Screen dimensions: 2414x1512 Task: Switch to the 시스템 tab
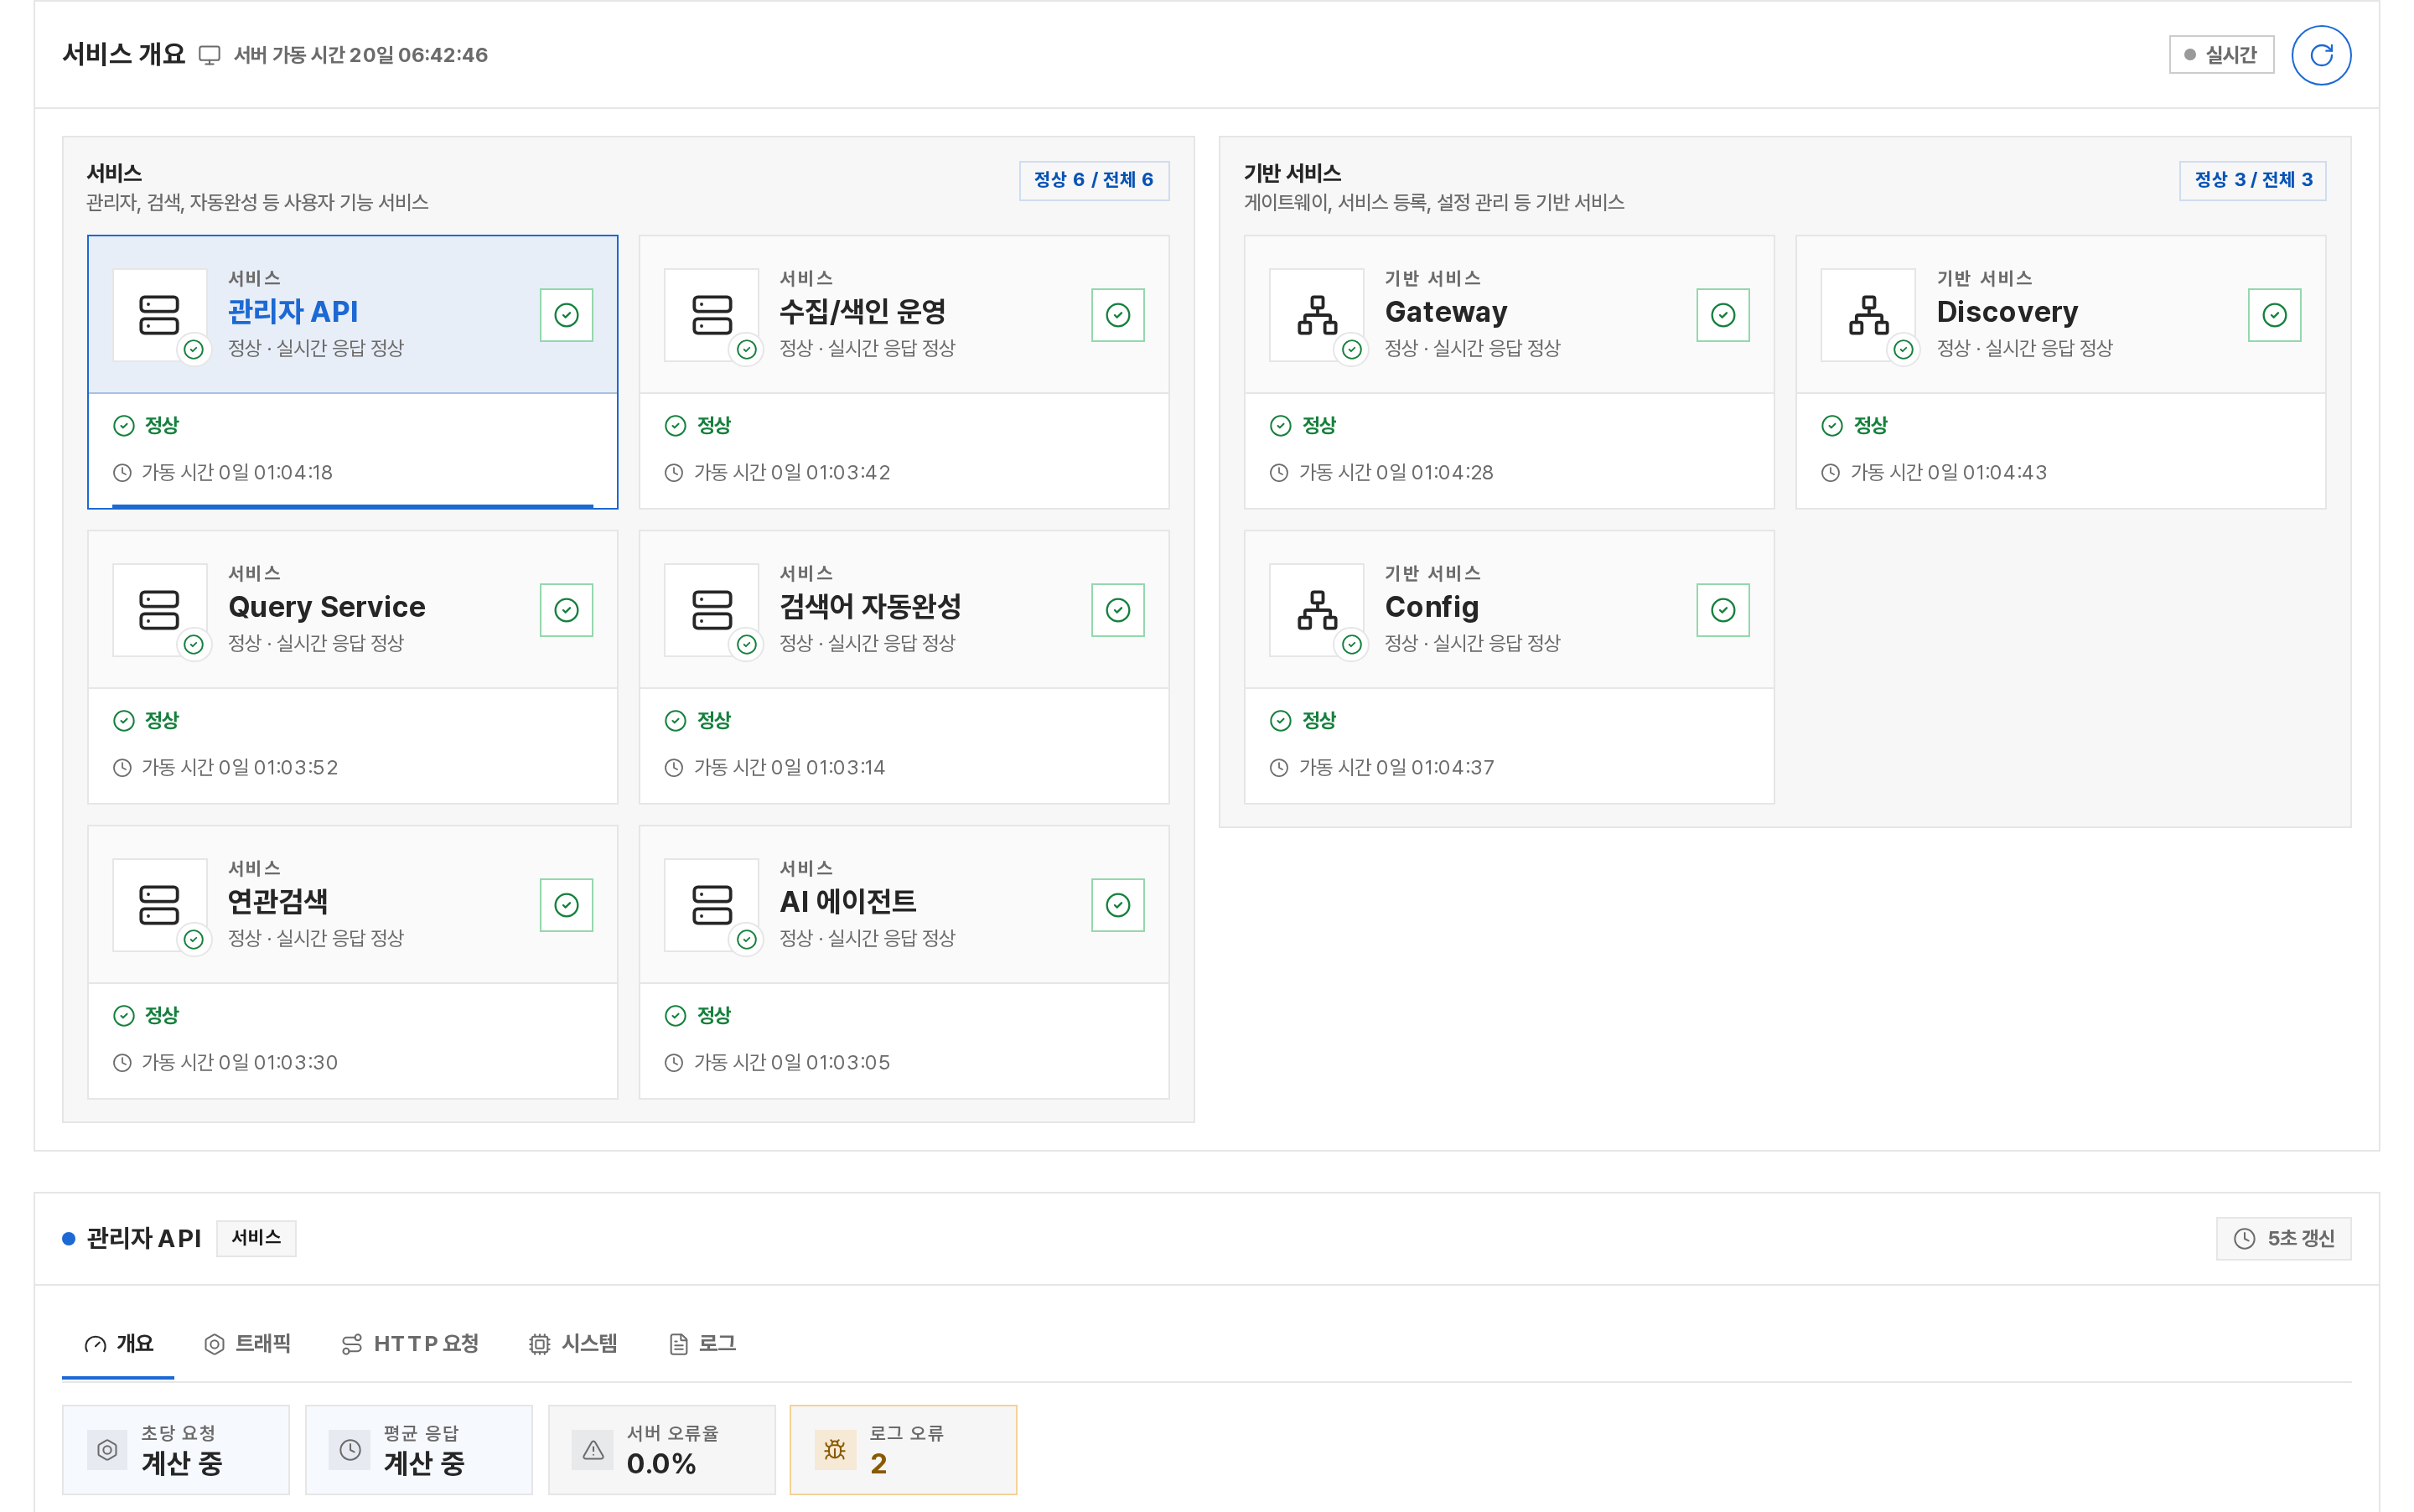click(x=573, y=1344)
